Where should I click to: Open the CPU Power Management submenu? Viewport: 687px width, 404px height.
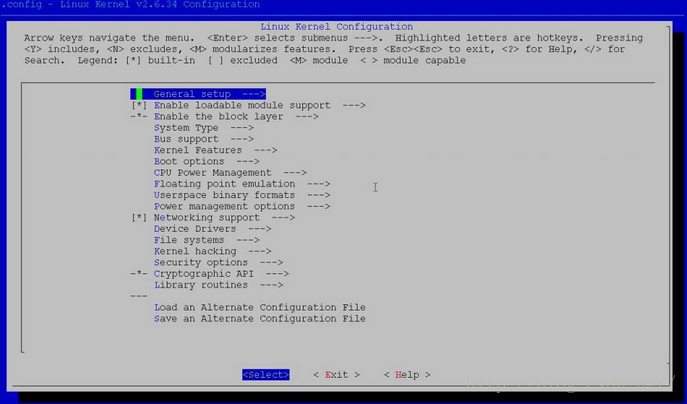(230, 173)
